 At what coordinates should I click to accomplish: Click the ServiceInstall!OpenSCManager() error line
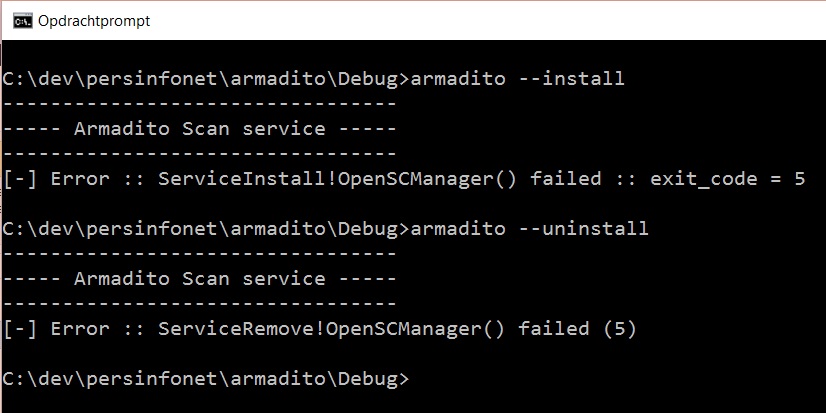[x=404, y=179]
